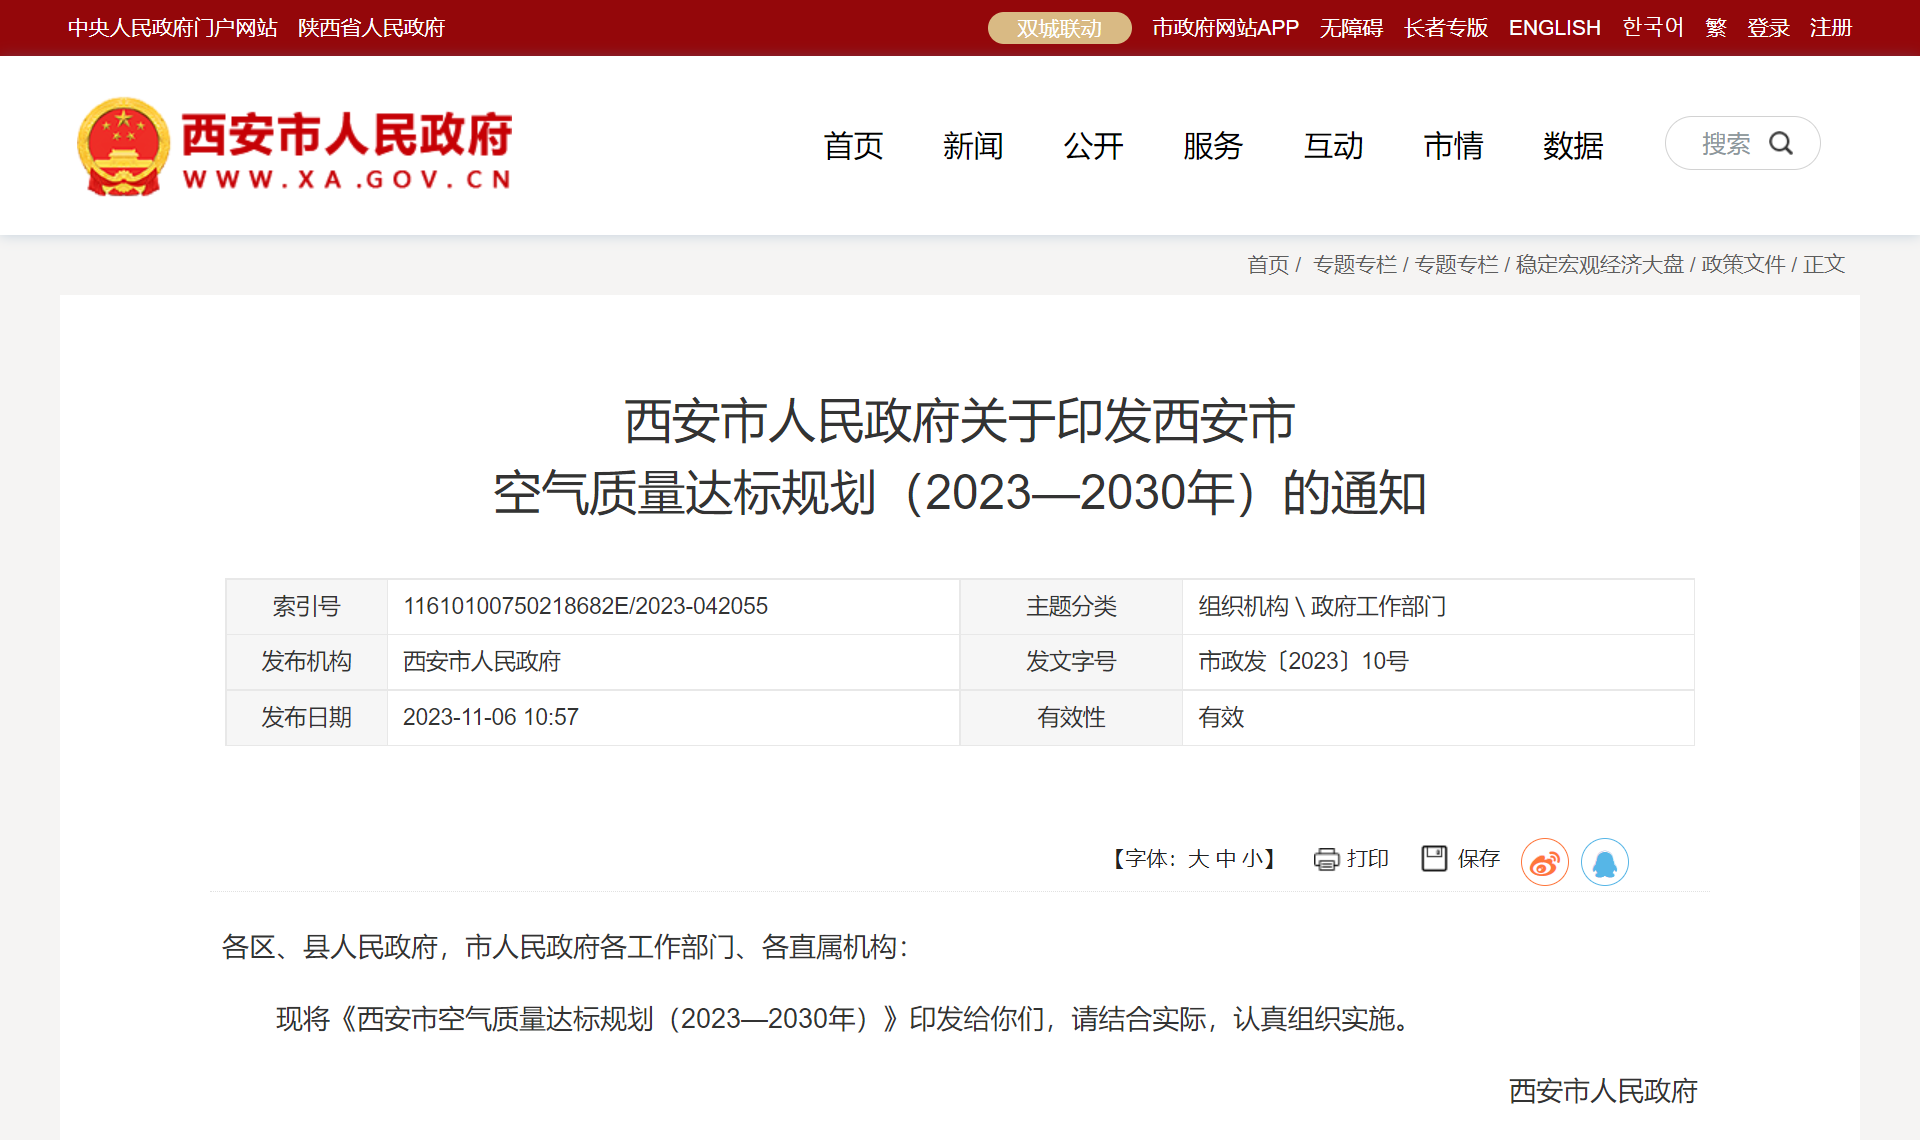Viewport: 1920px width, 1140px height.
Task: Open the 公开 navigation menu
Action: [1093, 146]
